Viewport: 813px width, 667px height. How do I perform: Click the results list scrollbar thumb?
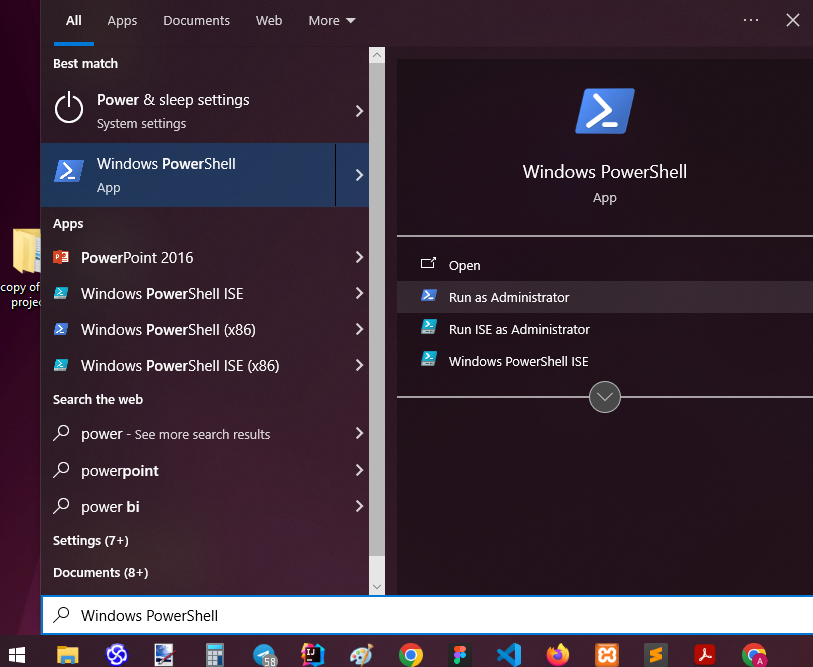[377, 309]
